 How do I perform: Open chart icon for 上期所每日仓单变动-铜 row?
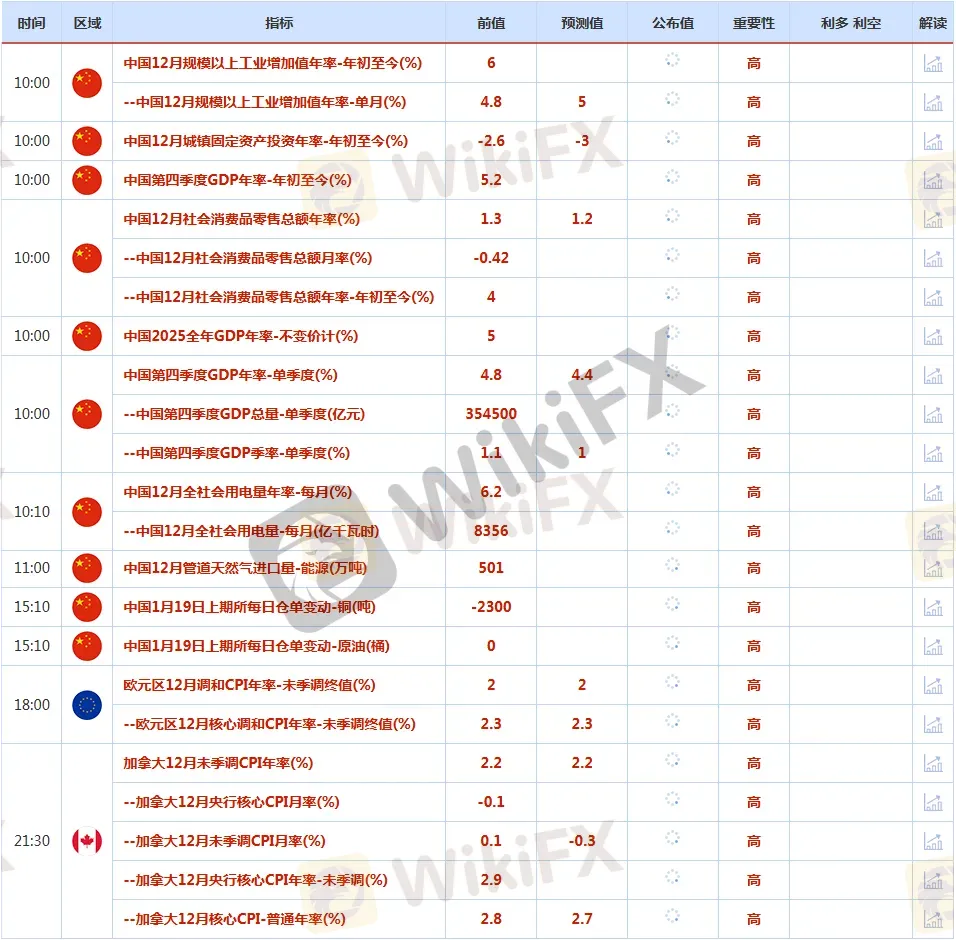[933, 607]
